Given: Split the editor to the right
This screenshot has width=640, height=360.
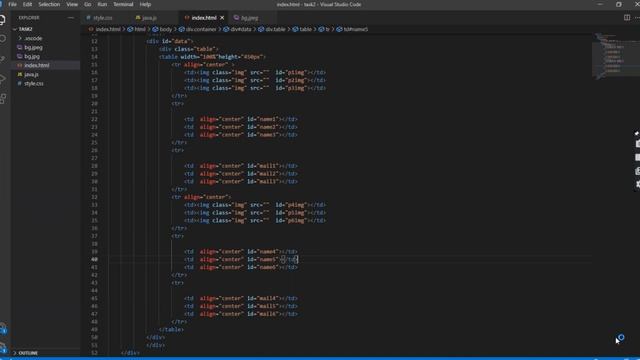Looking at the screenshot, I should pyautogui.click(x=627, y=18).
